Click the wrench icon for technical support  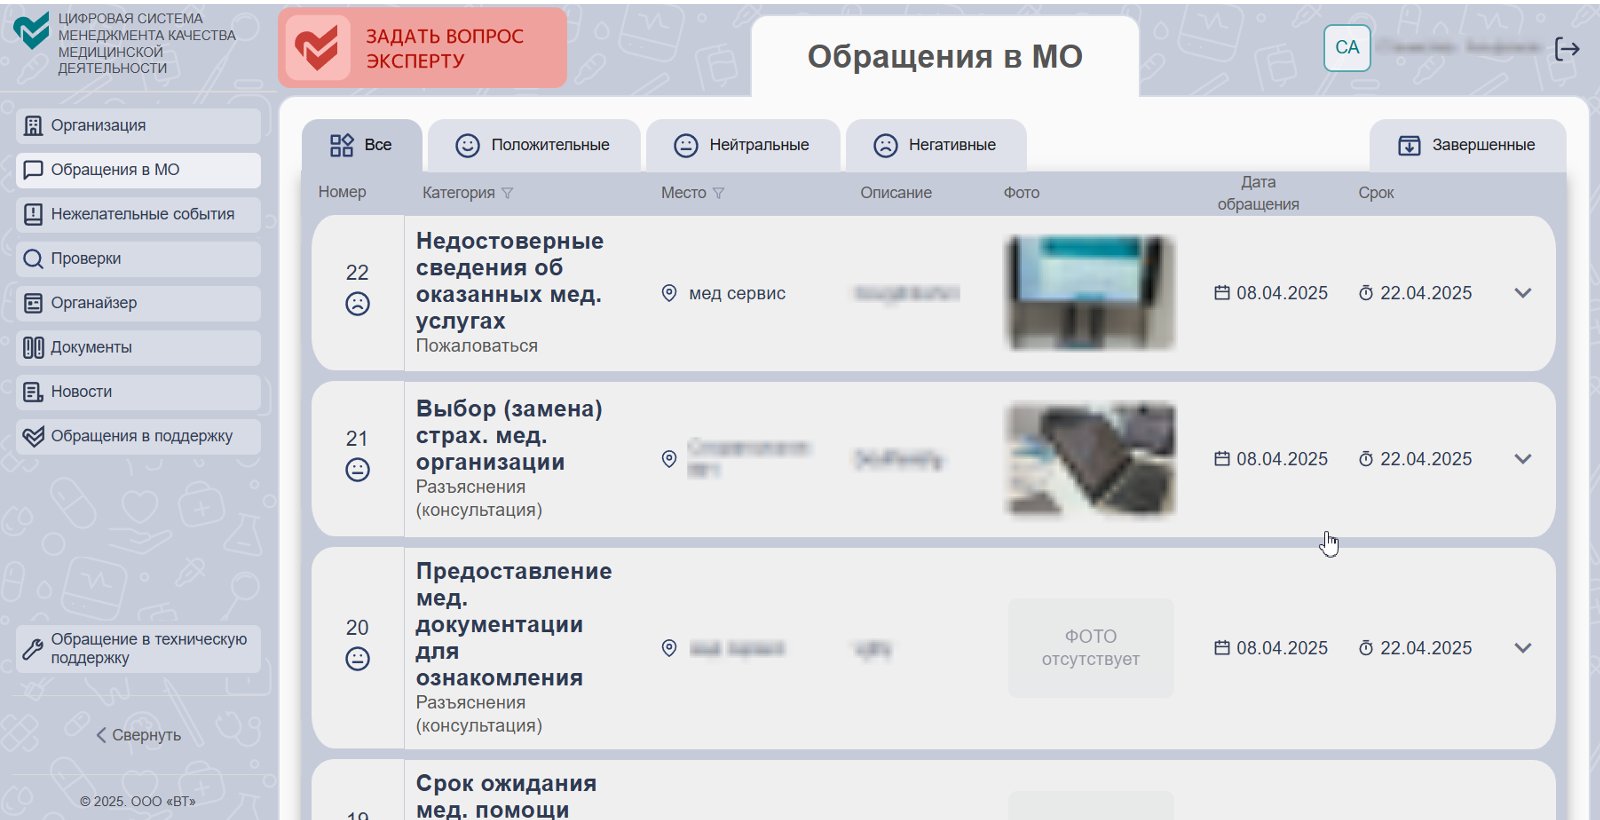pyautogui.click(x=33, y=648)
